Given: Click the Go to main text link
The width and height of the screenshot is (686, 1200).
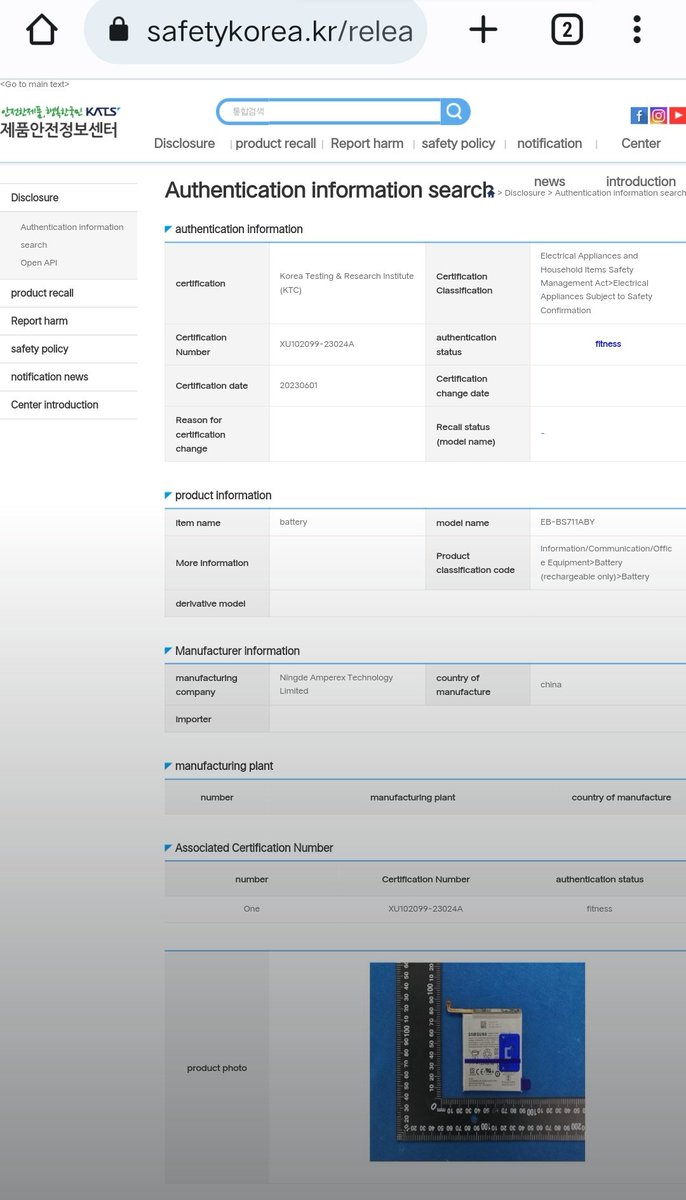Looking at the screenshot, I should [x=35, y=84].
